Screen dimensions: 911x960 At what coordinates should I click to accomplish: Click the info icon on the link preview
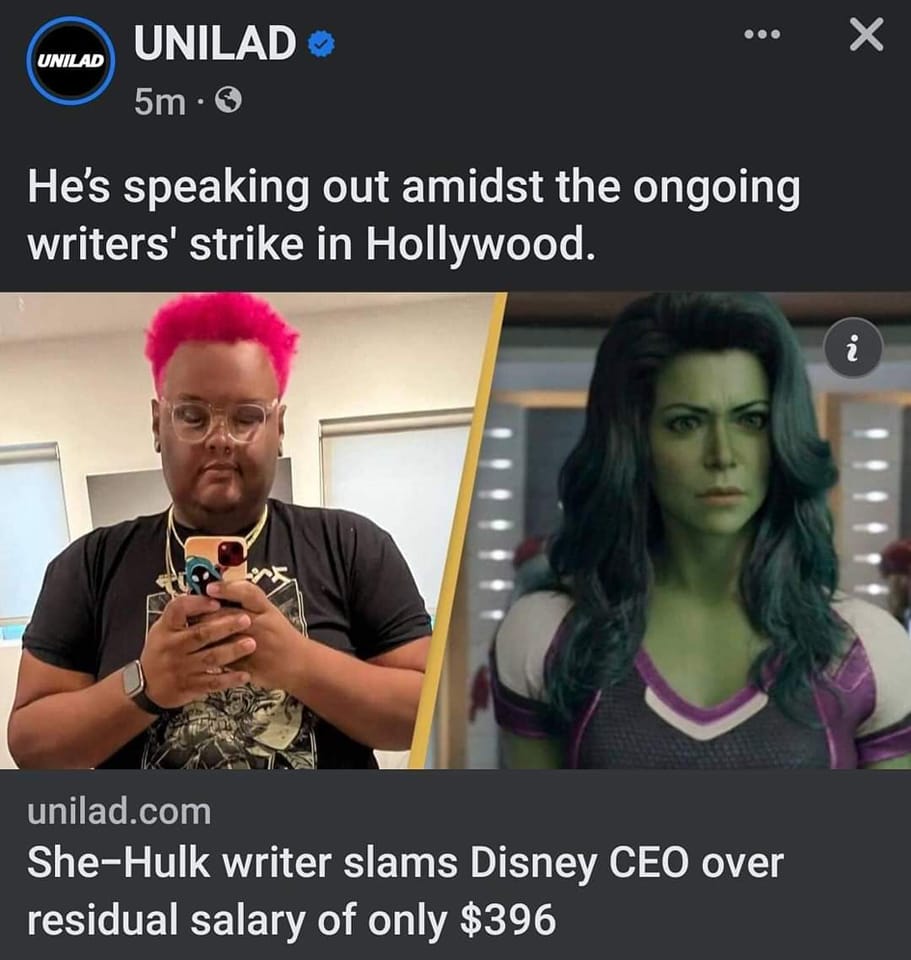(853, 350)
